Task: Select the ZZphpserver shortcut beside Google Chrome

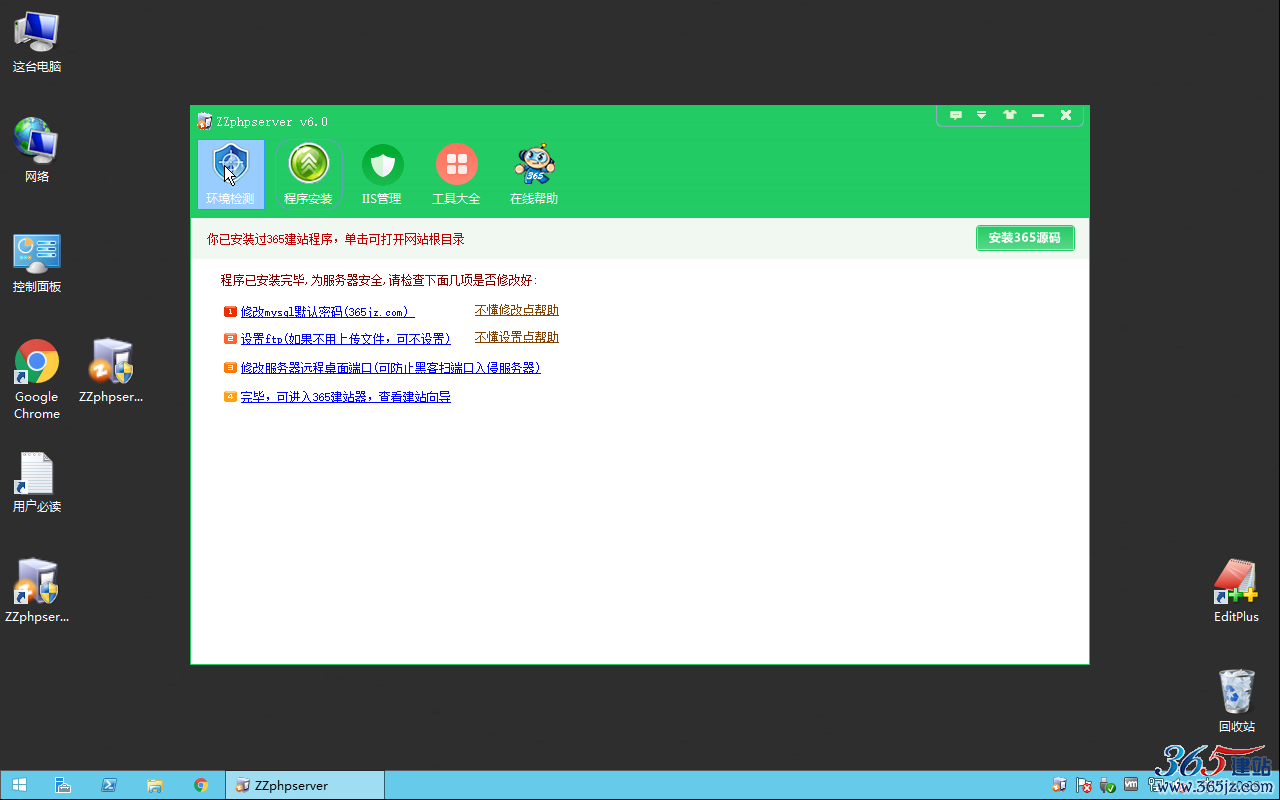Action: click(111, 371)
